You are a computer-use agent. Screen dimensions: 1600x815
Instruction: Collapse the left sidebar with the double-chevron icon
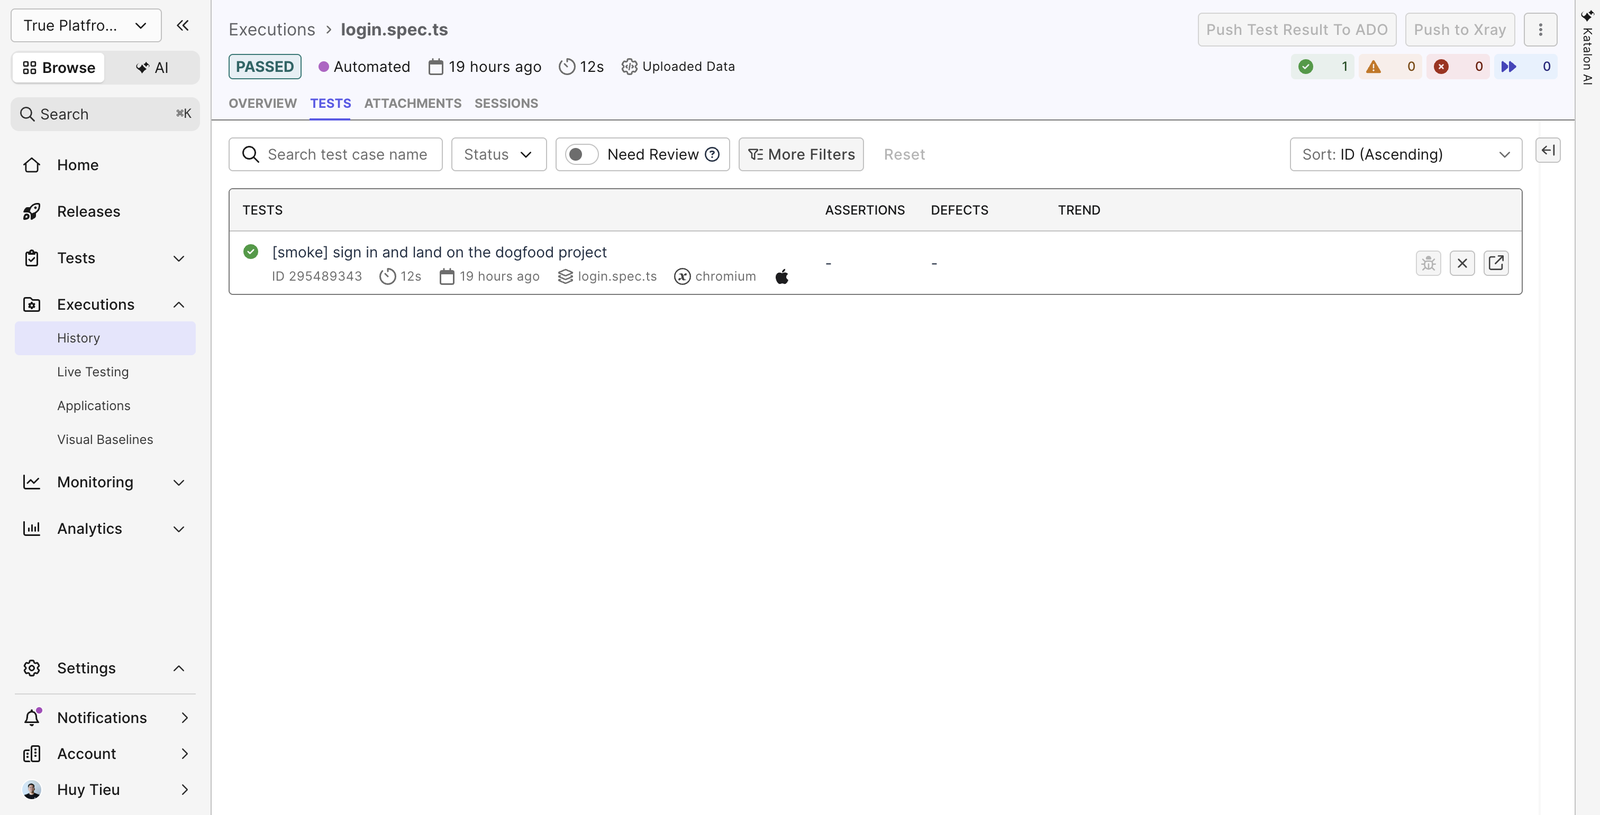pyautogui.click(x=182, y=25)
